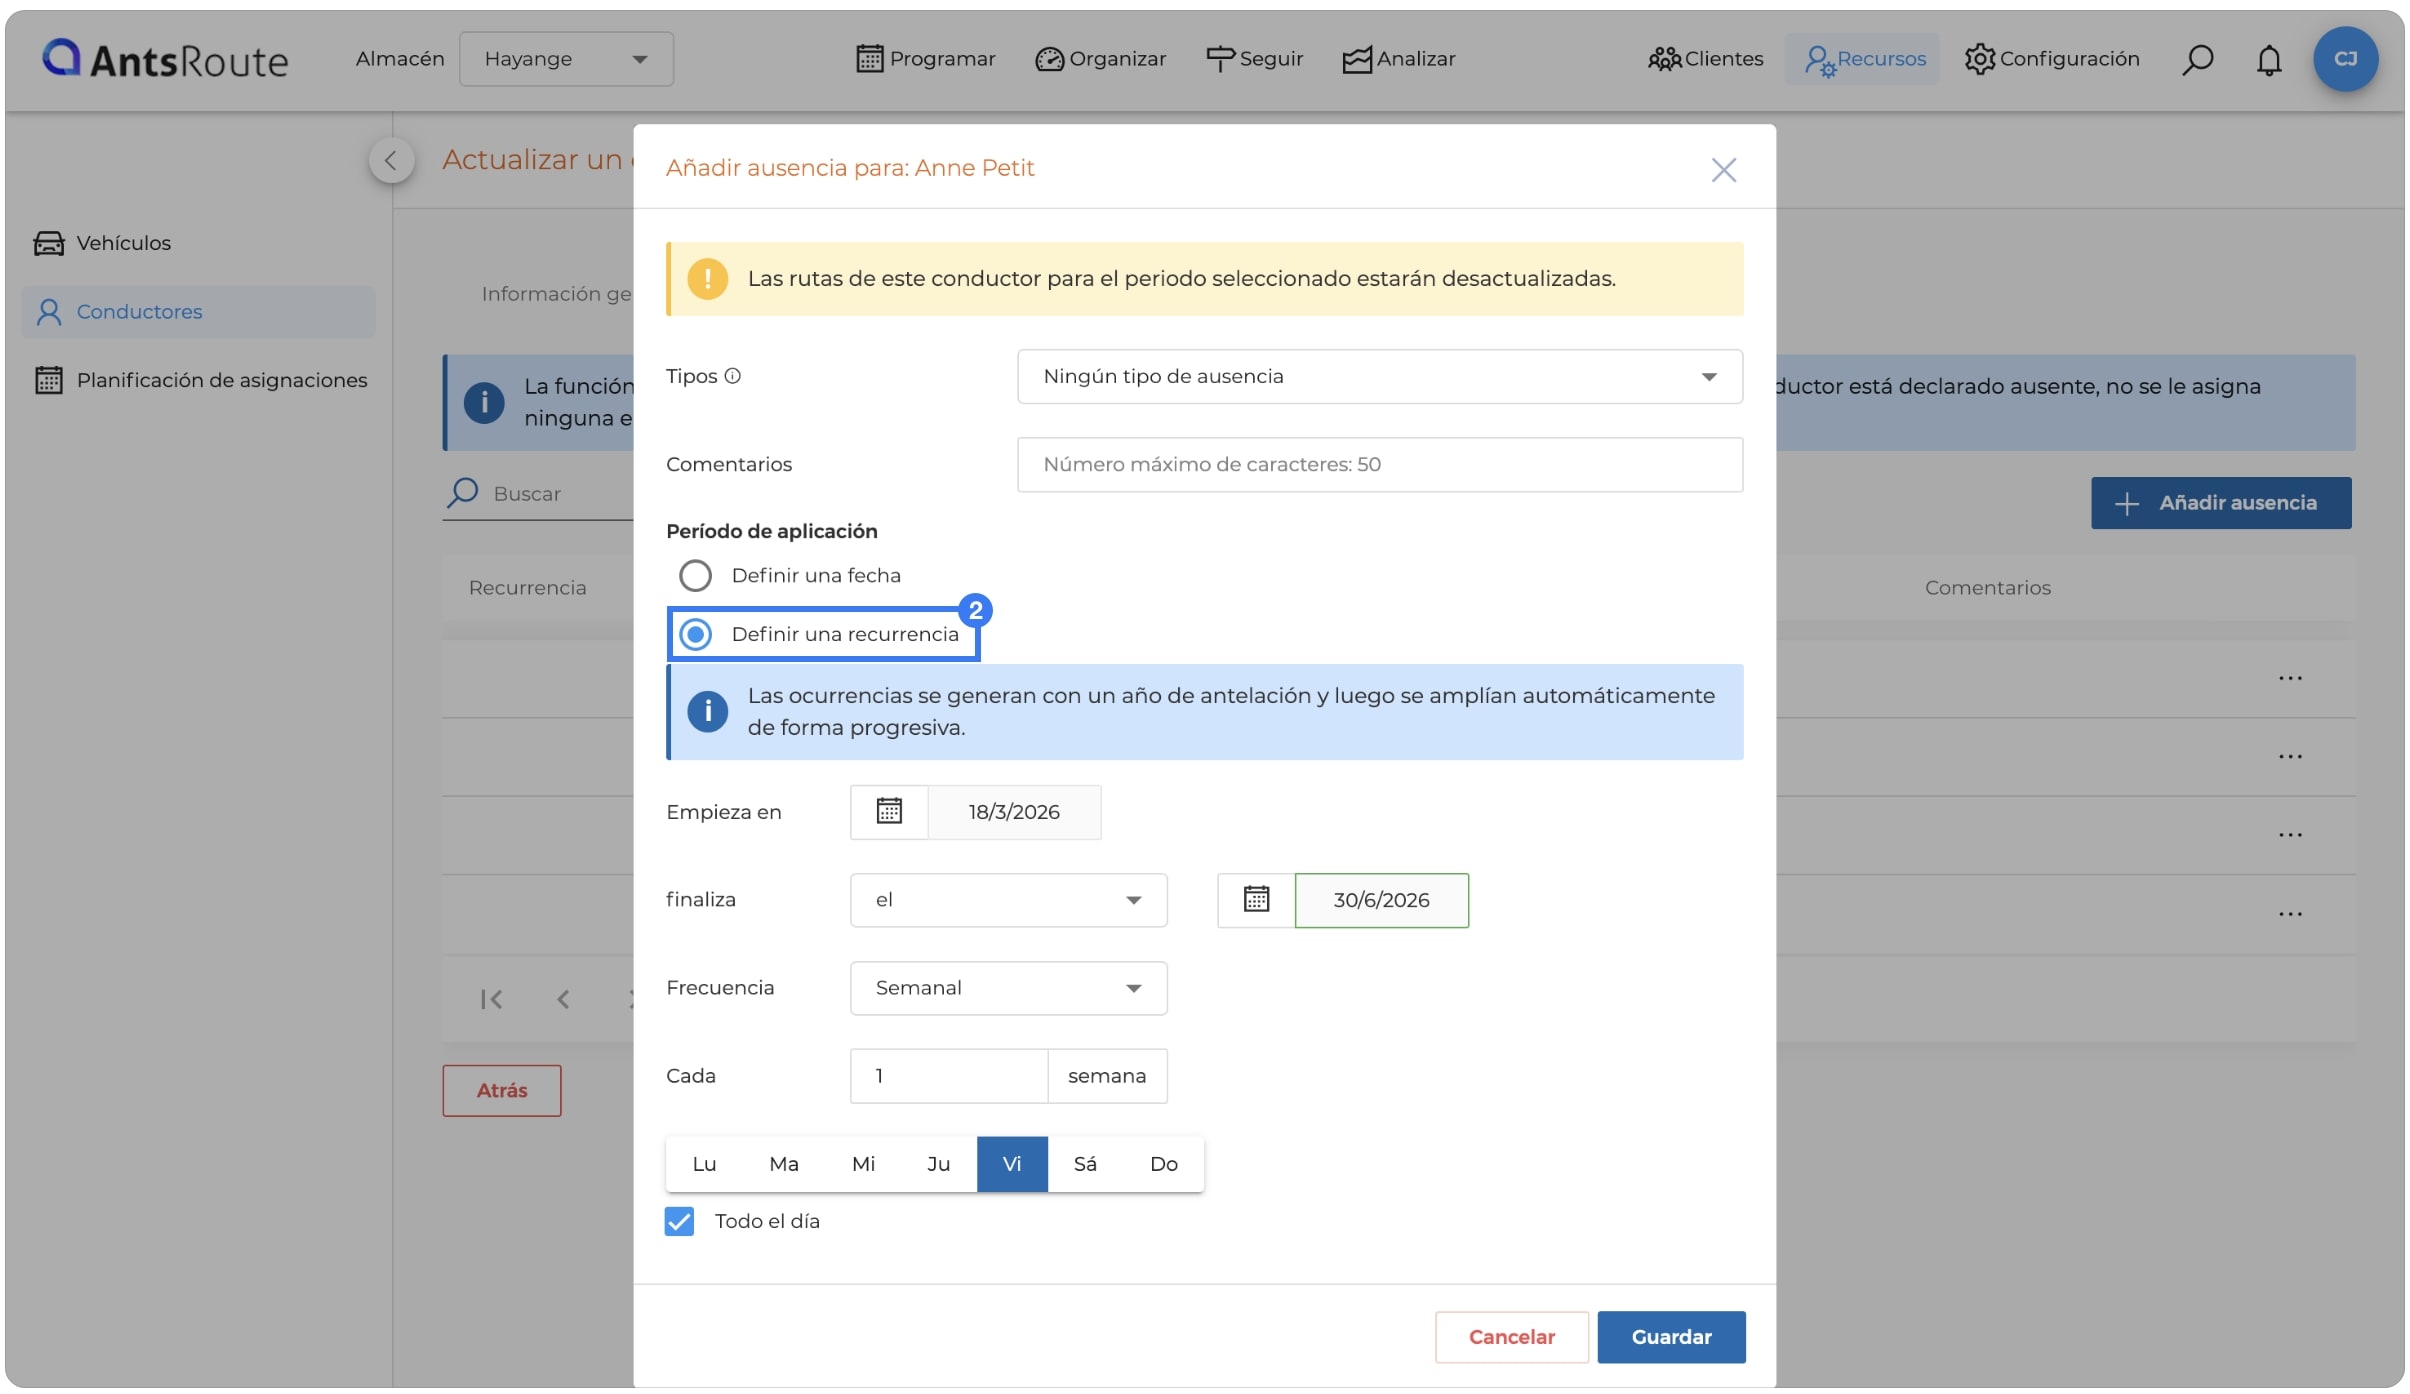
Task: Go to previous page of table
Action: tap(563, 999)
